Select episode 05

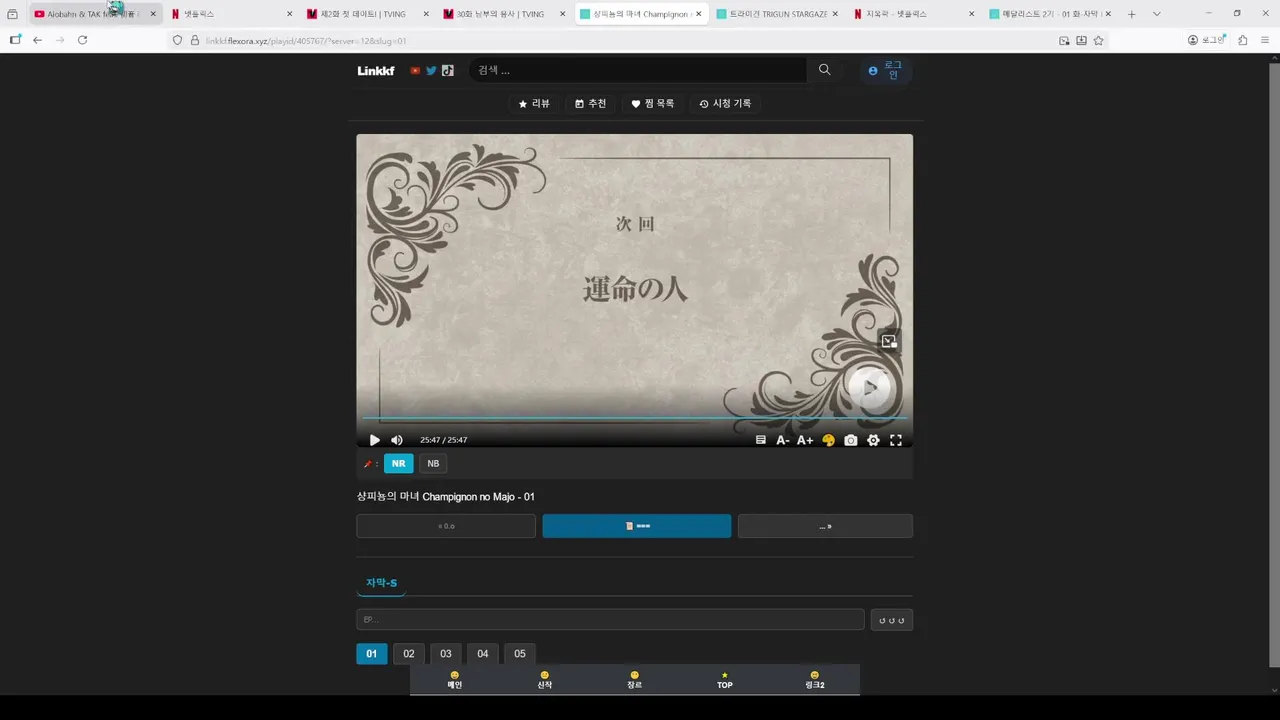[x=519, y=654]
